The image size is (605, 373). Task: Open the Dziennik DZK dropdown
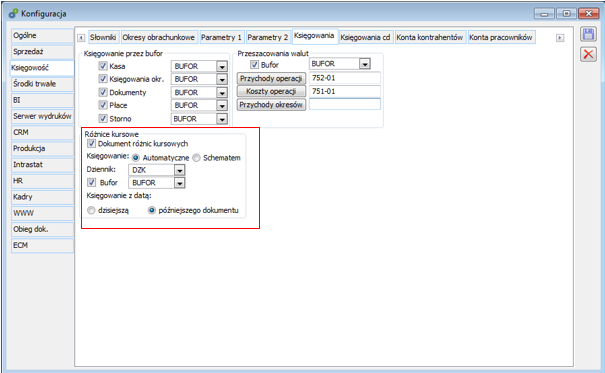(x=179, y=170)
